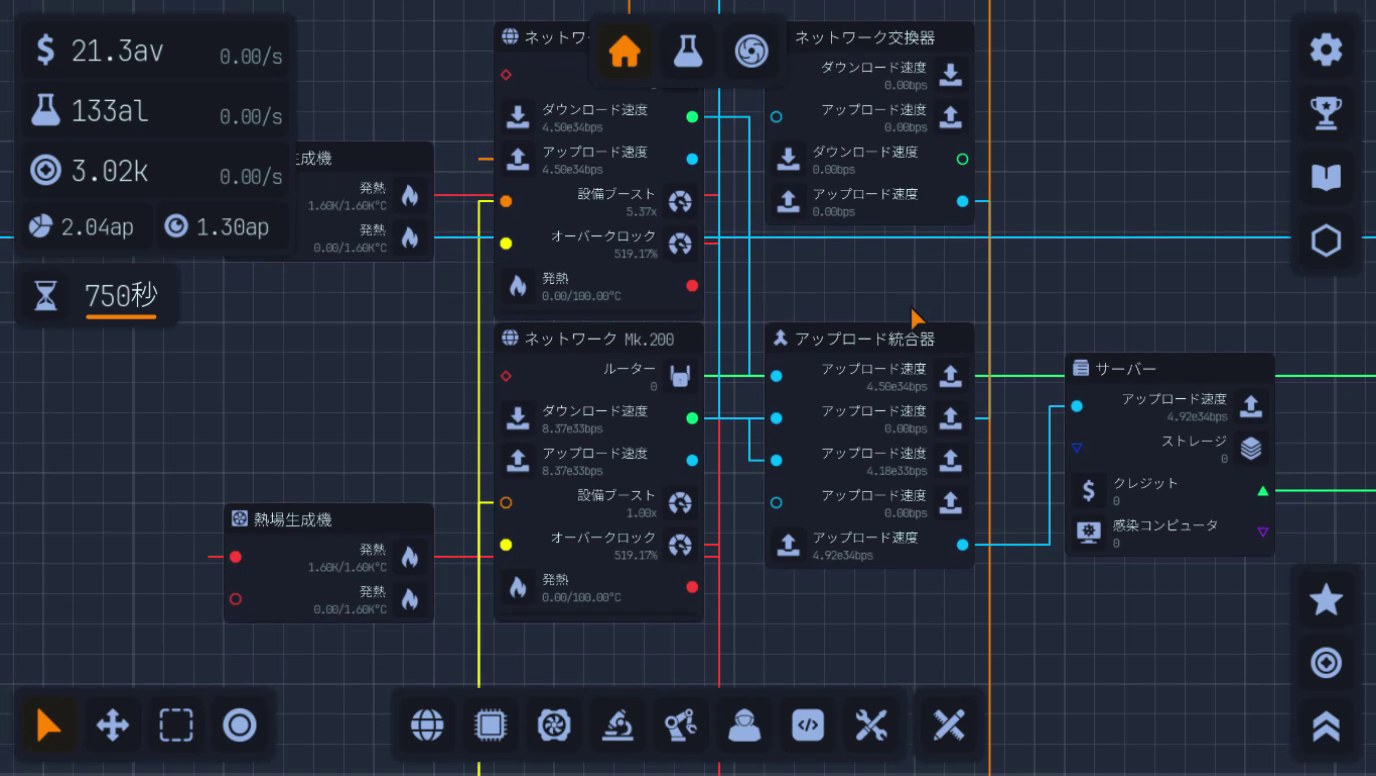This screenshot has height=776, width=1376.
Task: Switch to the flask tab at top center
Action: coord(687,51)
